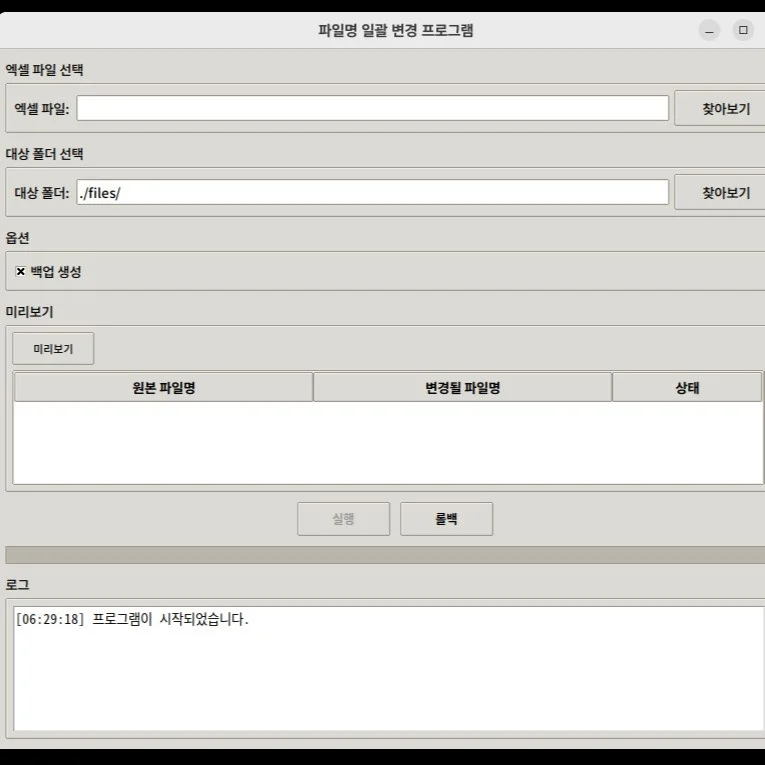Click the 엑셀 파일 path input field
This screenshot has width=765, height=765.
(x=372, y=108)
